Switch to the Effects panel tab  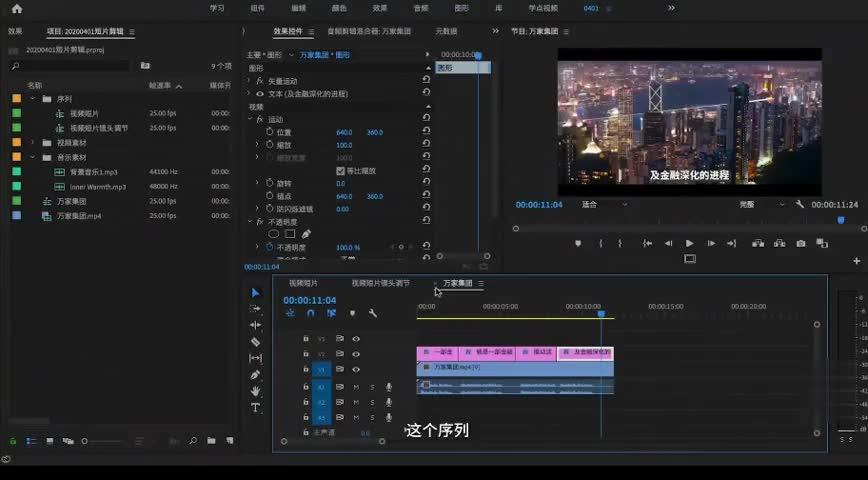click(15, 31)
